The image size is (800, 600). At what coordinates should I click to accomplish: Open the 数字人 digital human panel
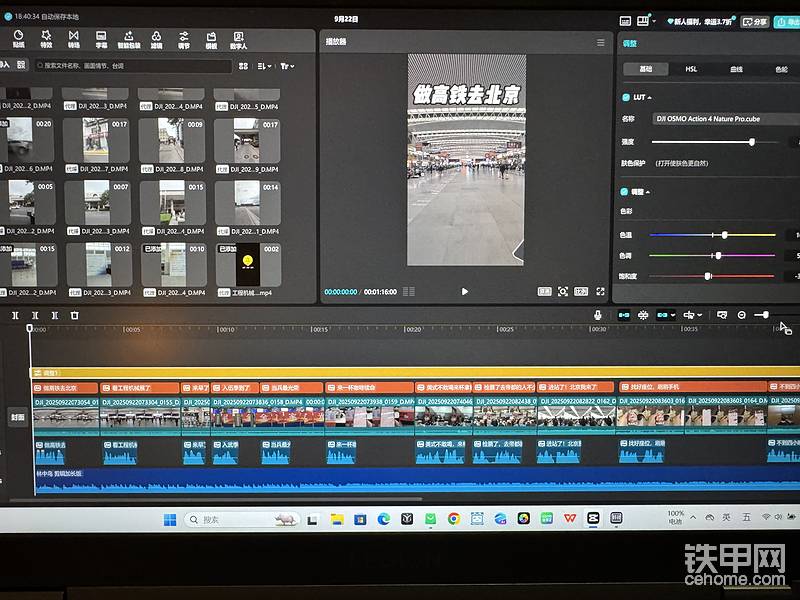pos(238,39)
